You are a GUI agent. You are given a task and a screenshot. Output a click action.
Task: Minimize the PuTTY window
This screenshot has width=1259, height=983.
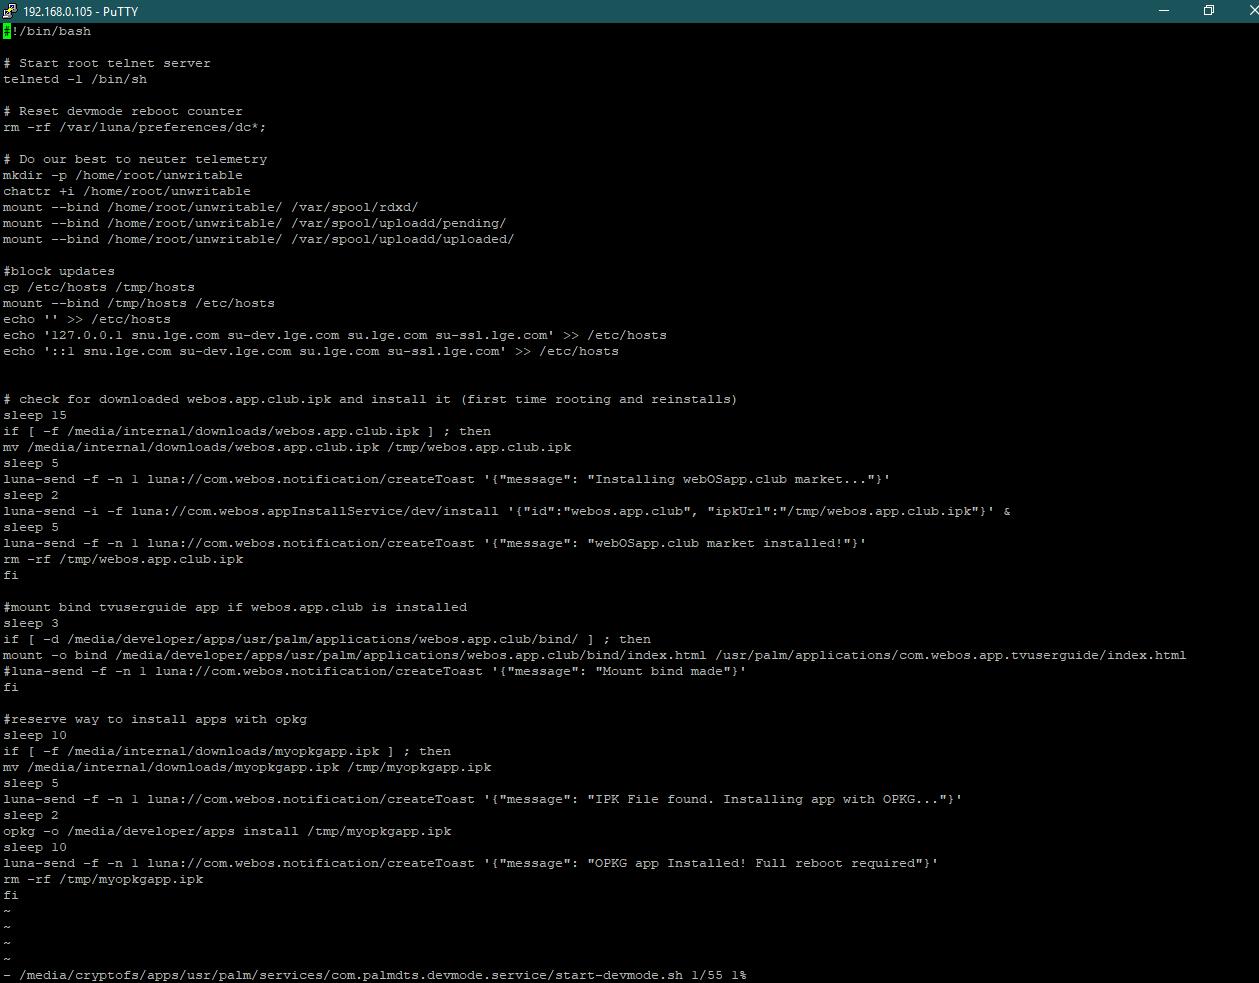pyautogui.click(x=1164, y=11)
